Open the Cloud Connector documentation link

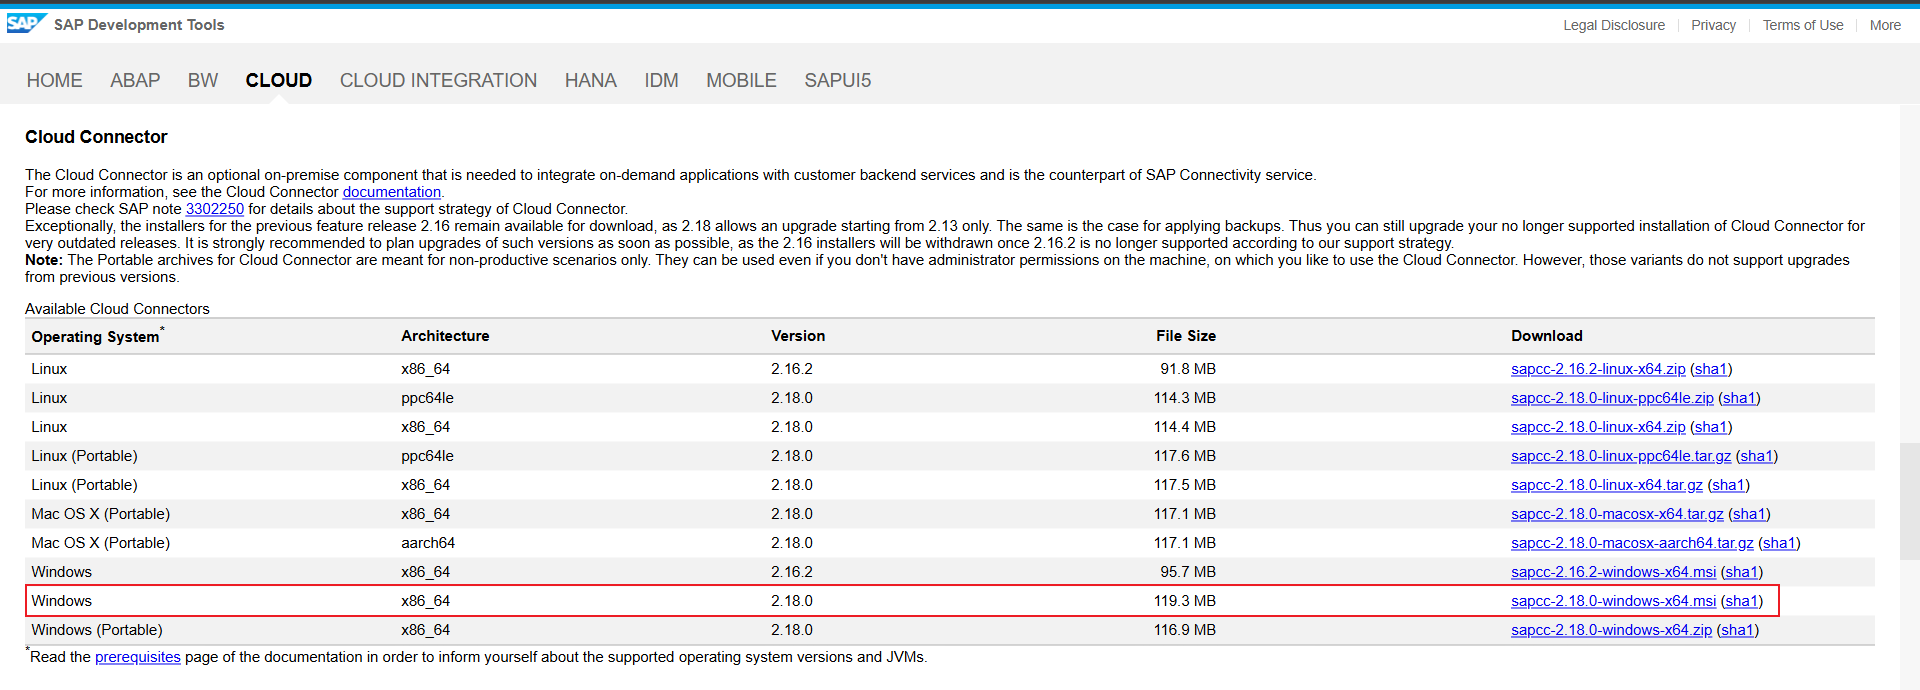tap(392, 192)
